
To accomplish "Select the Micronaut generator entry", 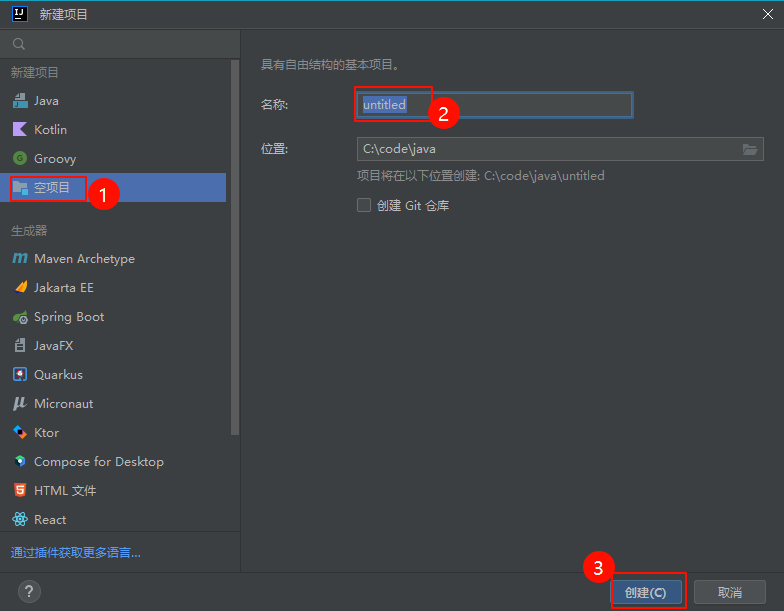I will pos(113,404).
